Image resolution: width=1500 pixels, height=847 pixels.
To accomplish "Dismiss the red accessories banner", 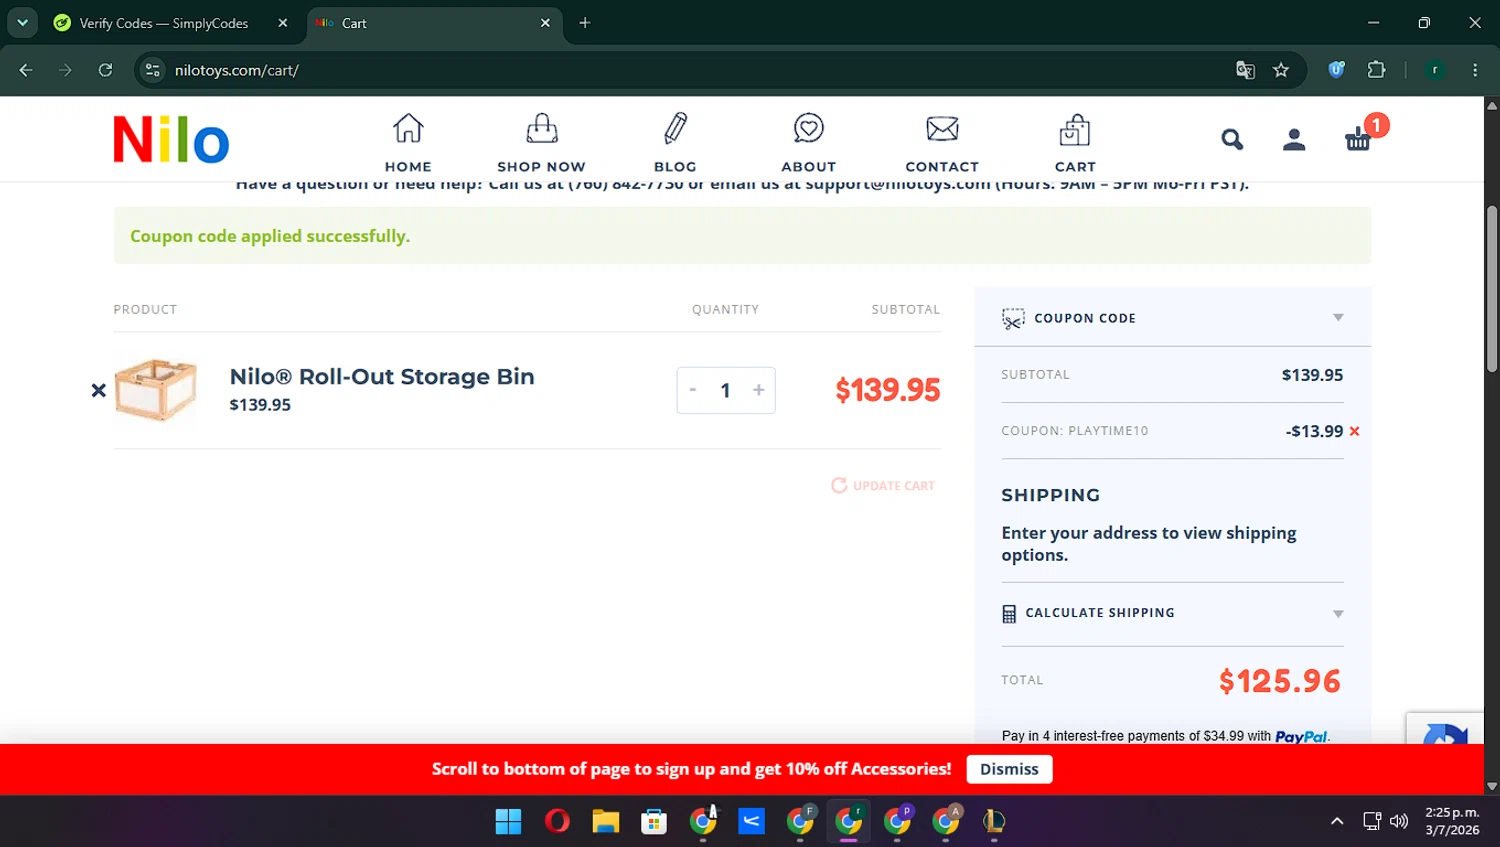I will 1009,769.
